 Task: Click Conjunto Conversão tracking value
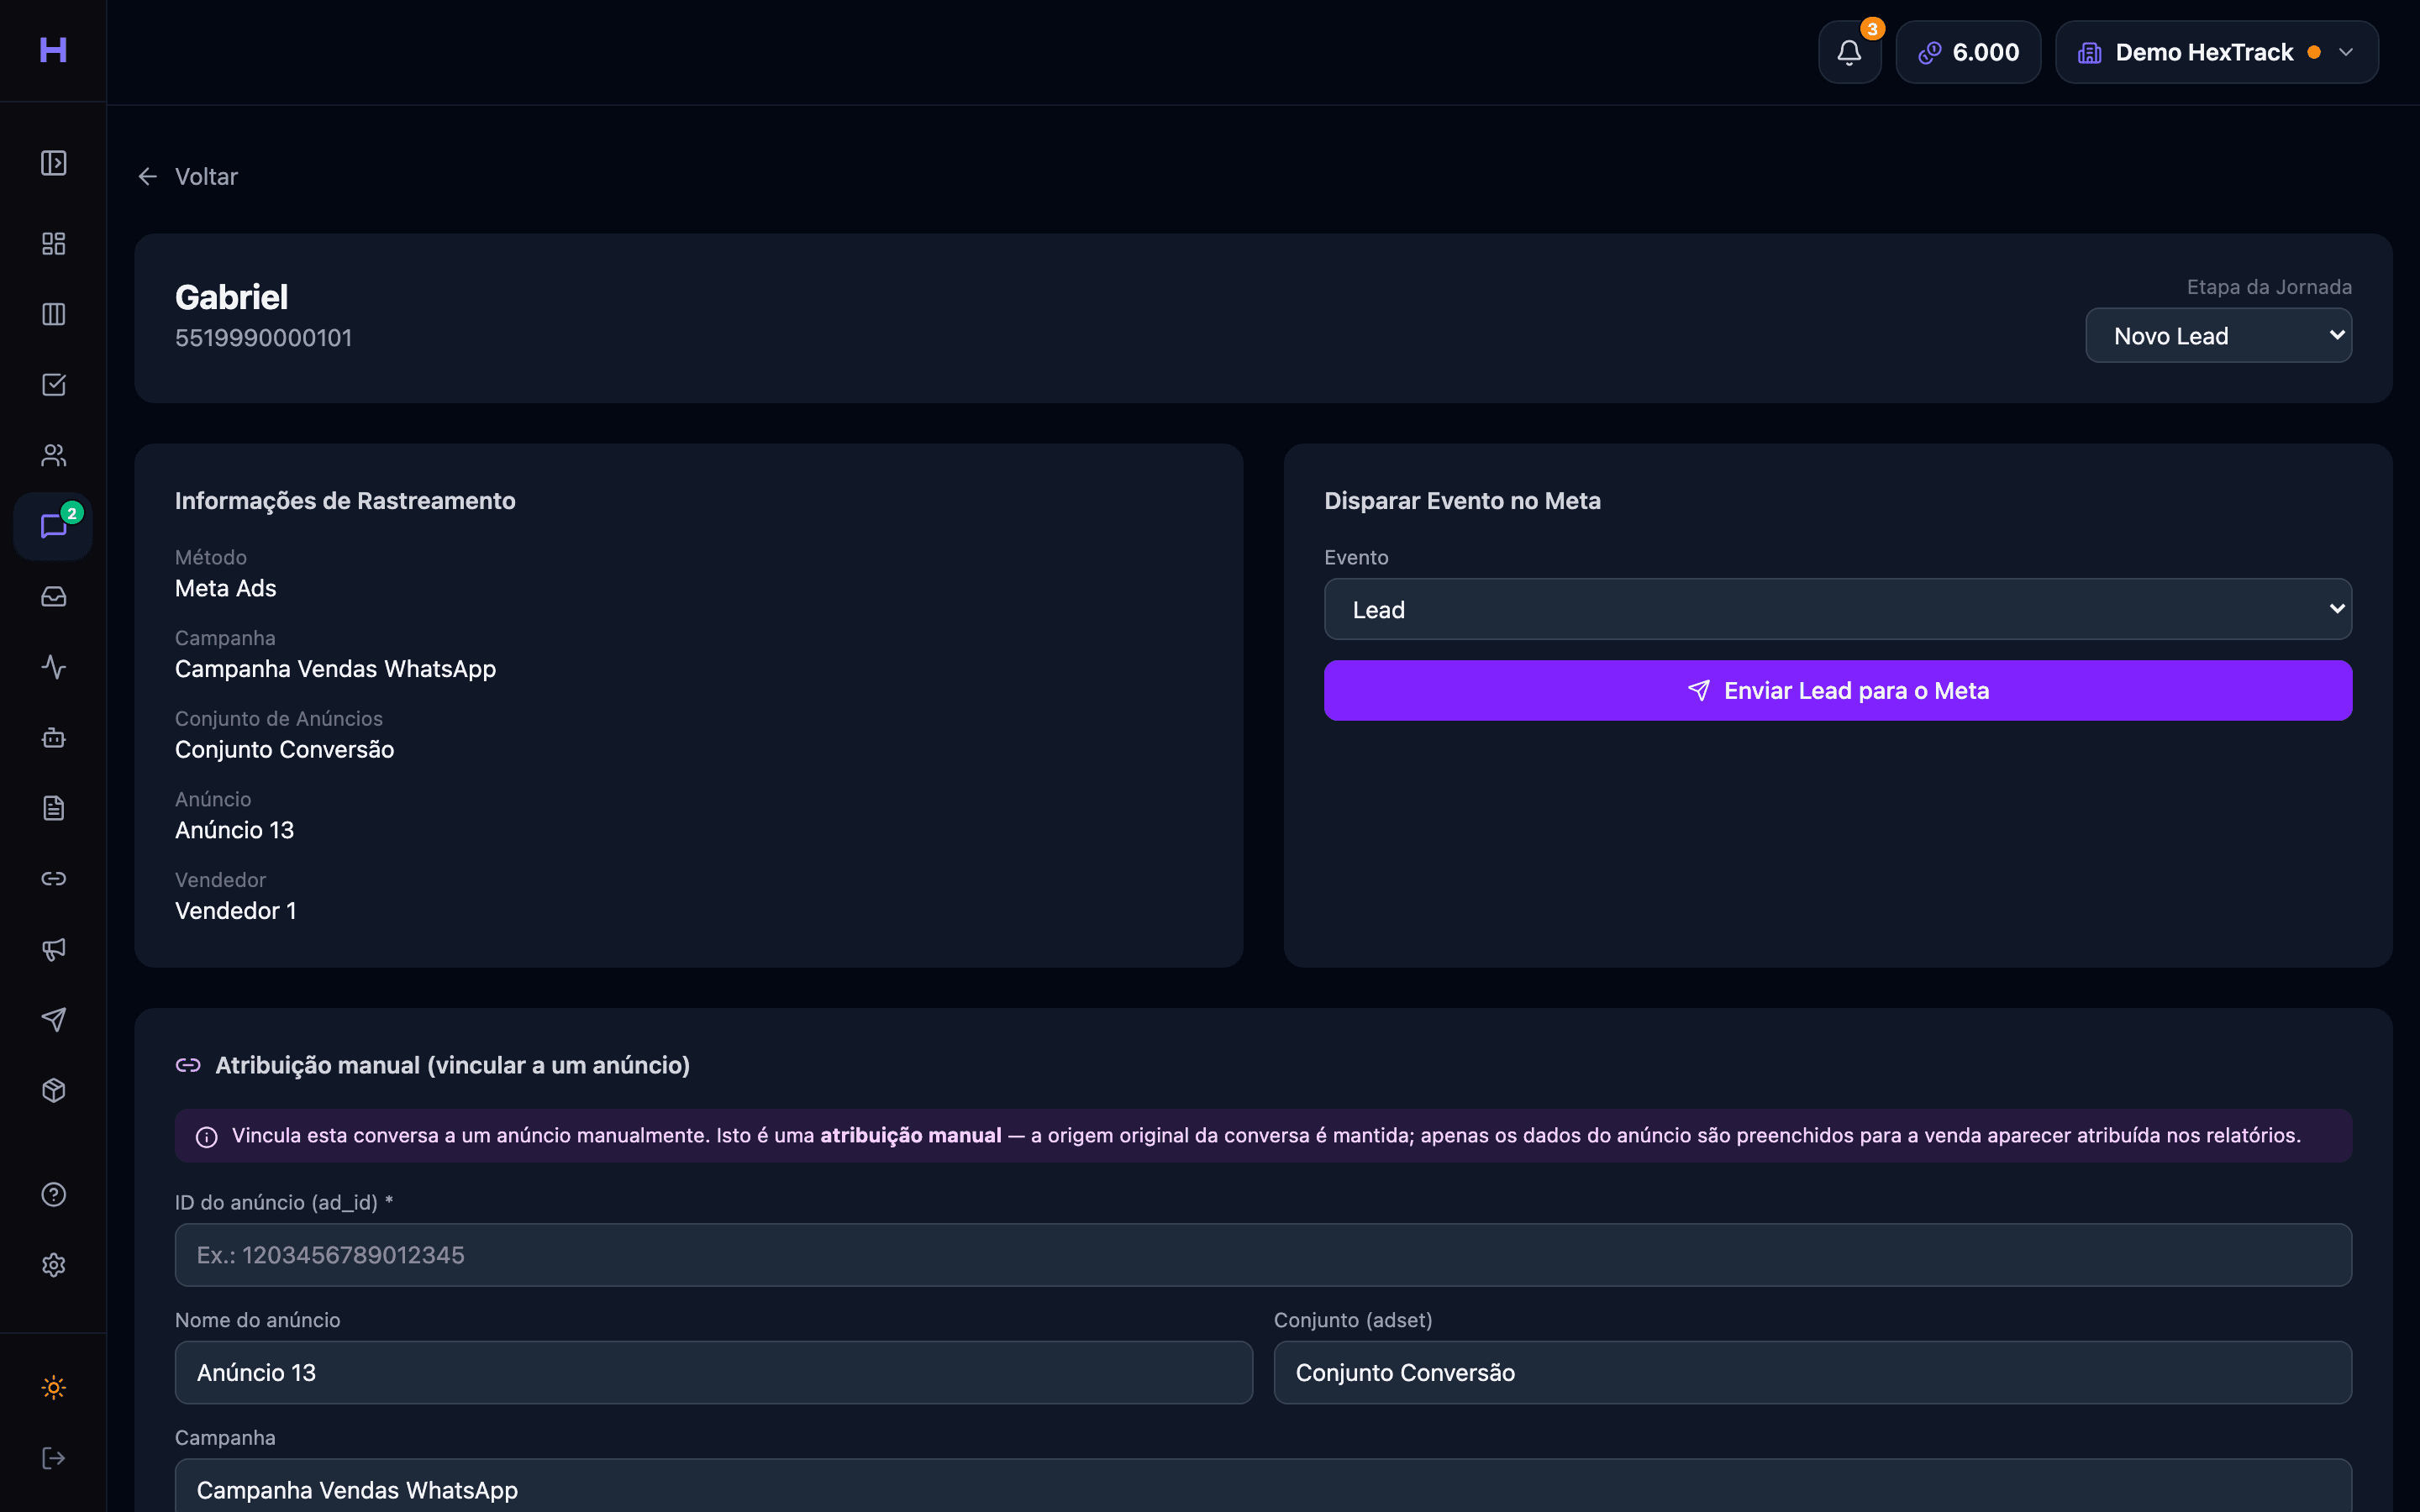coord(284,750)
